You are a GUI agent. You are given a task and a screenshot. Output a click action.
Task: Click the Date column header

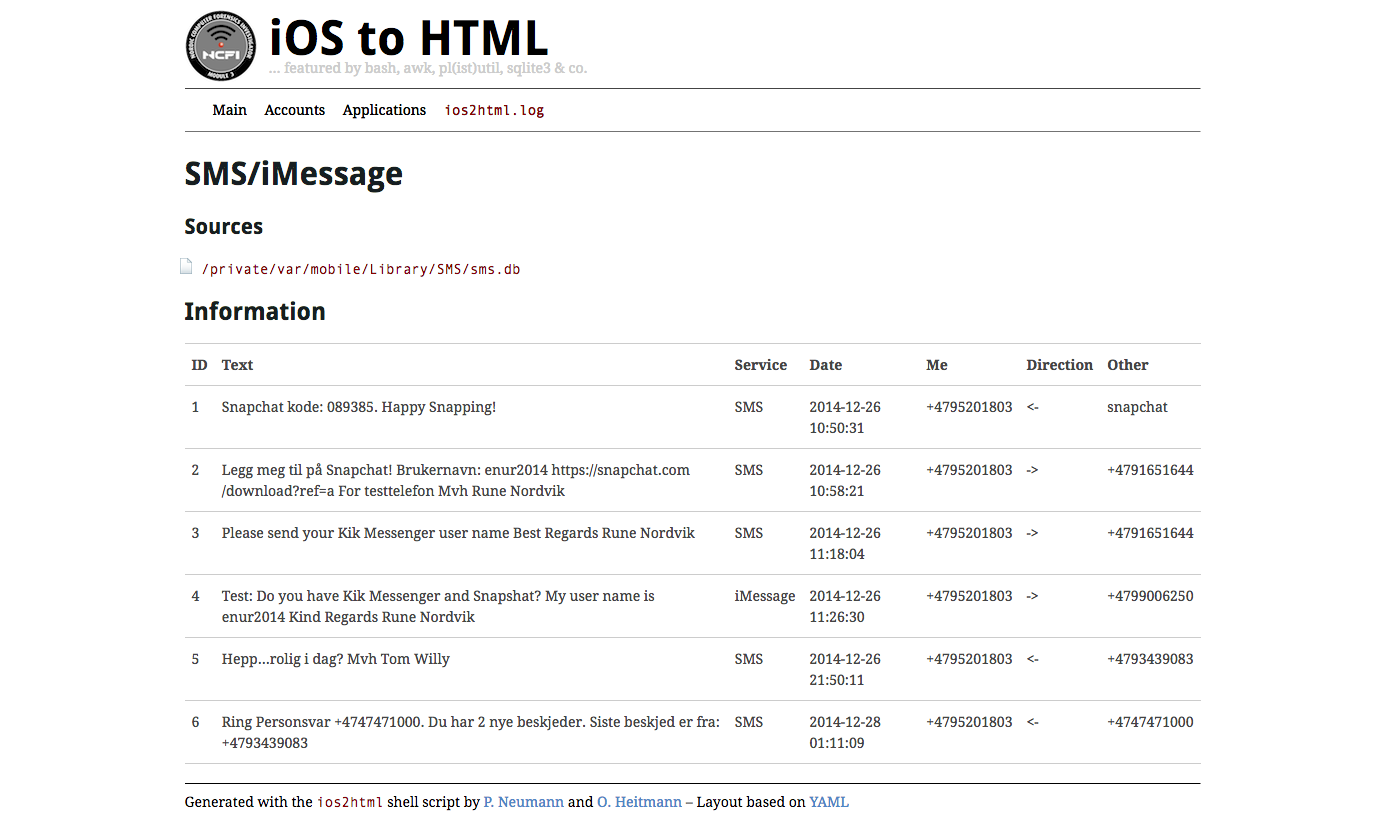[826, 365]
